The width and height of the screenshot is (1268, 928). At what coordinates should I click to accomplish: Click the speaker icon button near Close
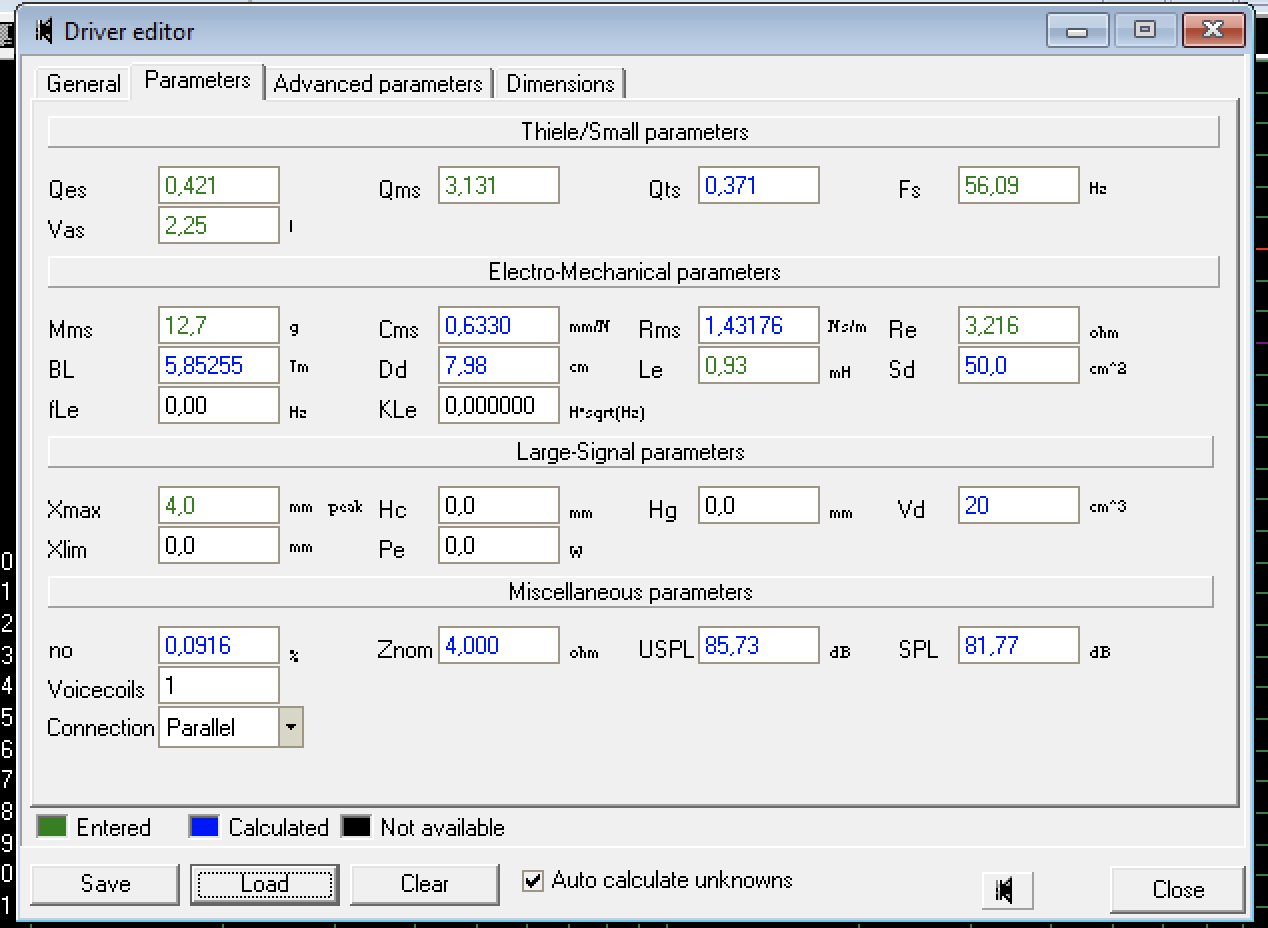1005,889
